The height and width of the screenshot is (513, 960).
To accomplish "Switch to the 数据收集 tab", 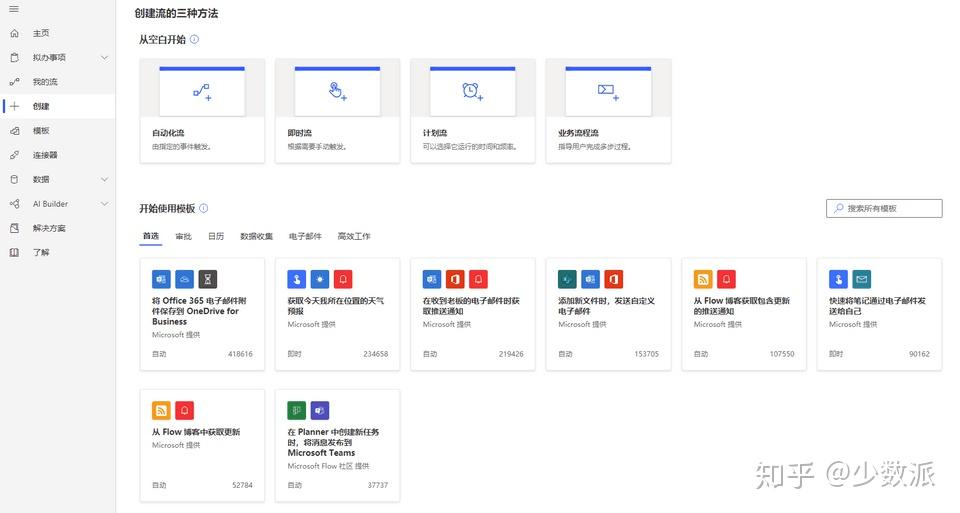I will 257,236.
